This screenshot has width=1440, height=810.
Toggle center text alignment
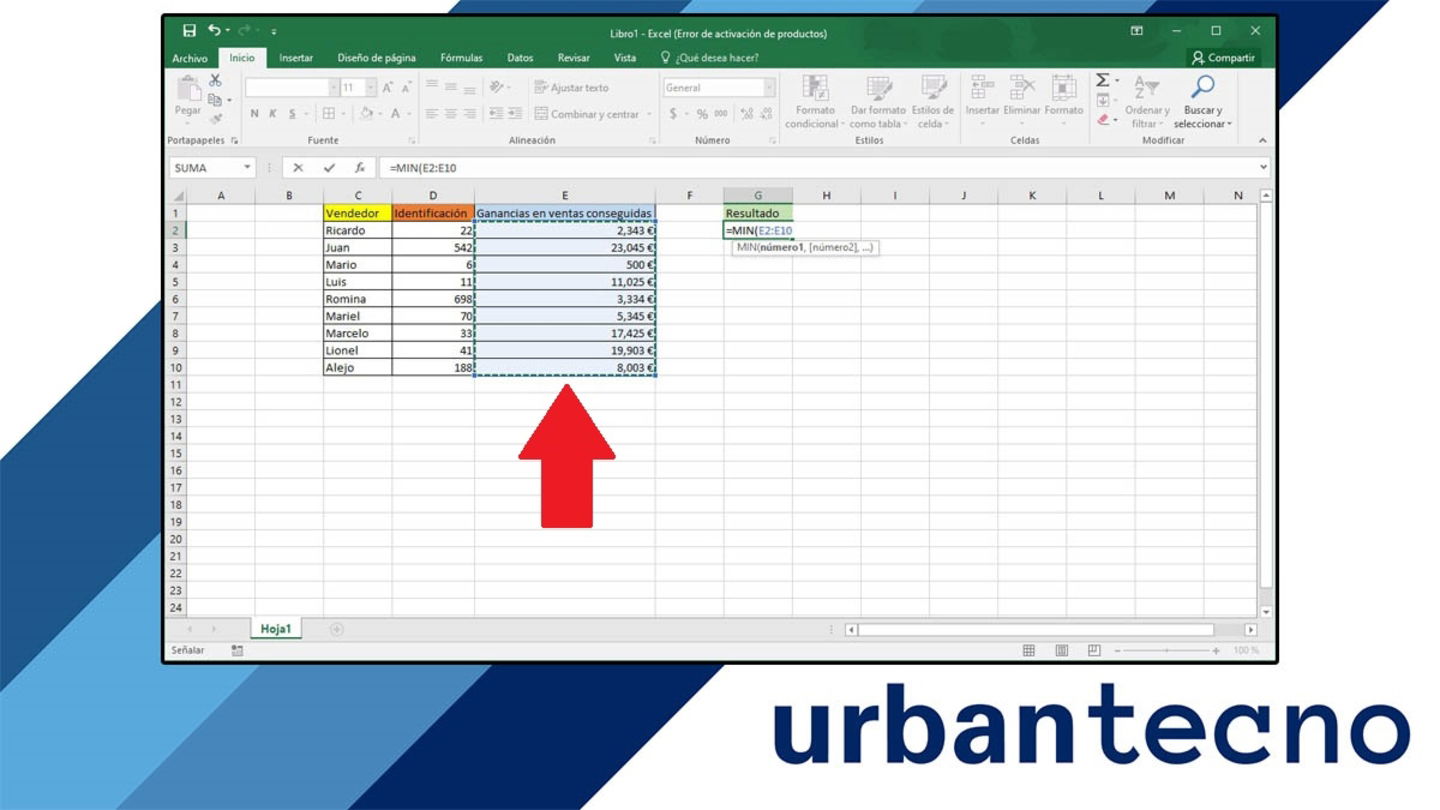pos(451,114)
